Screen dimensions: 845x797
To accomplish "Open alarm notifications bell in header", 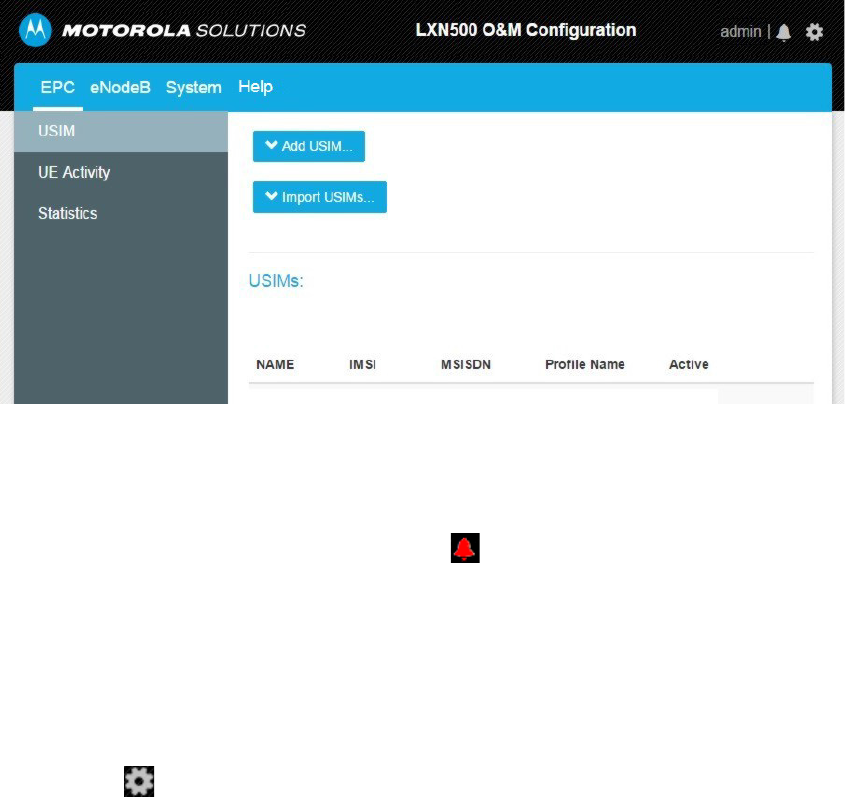I will click(x=784, y=32).
